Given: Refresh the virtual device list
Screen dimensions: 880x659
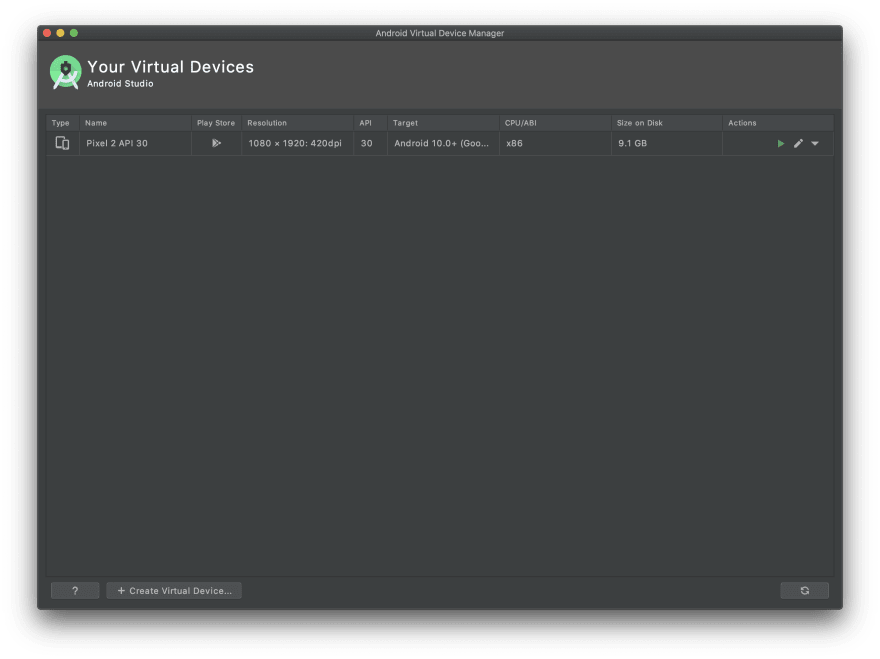Looking at the screenshot, I should click(804, 591).
